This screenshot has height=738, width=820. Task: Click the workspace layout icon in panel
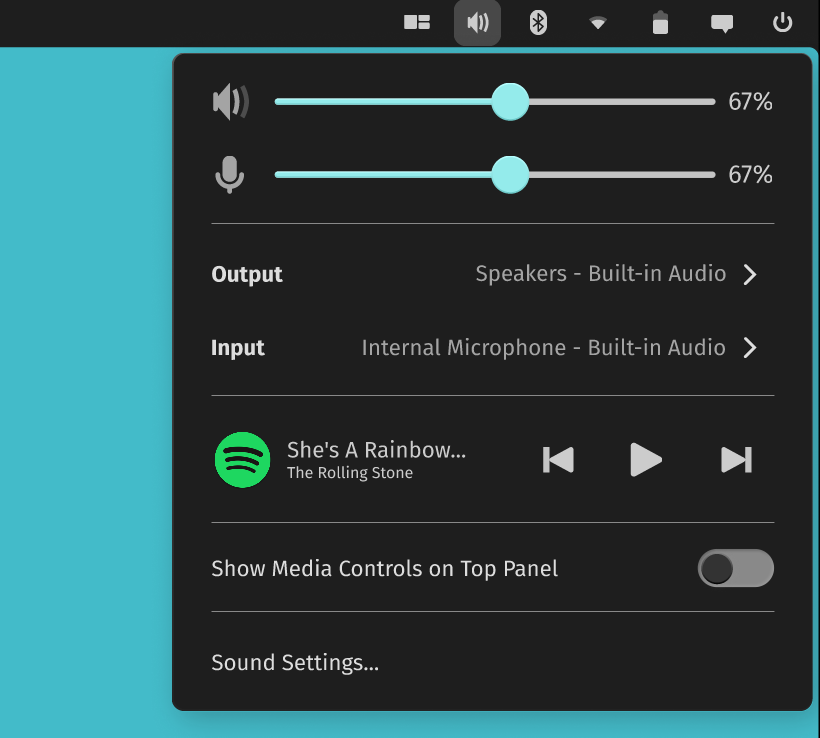[417, 22]
